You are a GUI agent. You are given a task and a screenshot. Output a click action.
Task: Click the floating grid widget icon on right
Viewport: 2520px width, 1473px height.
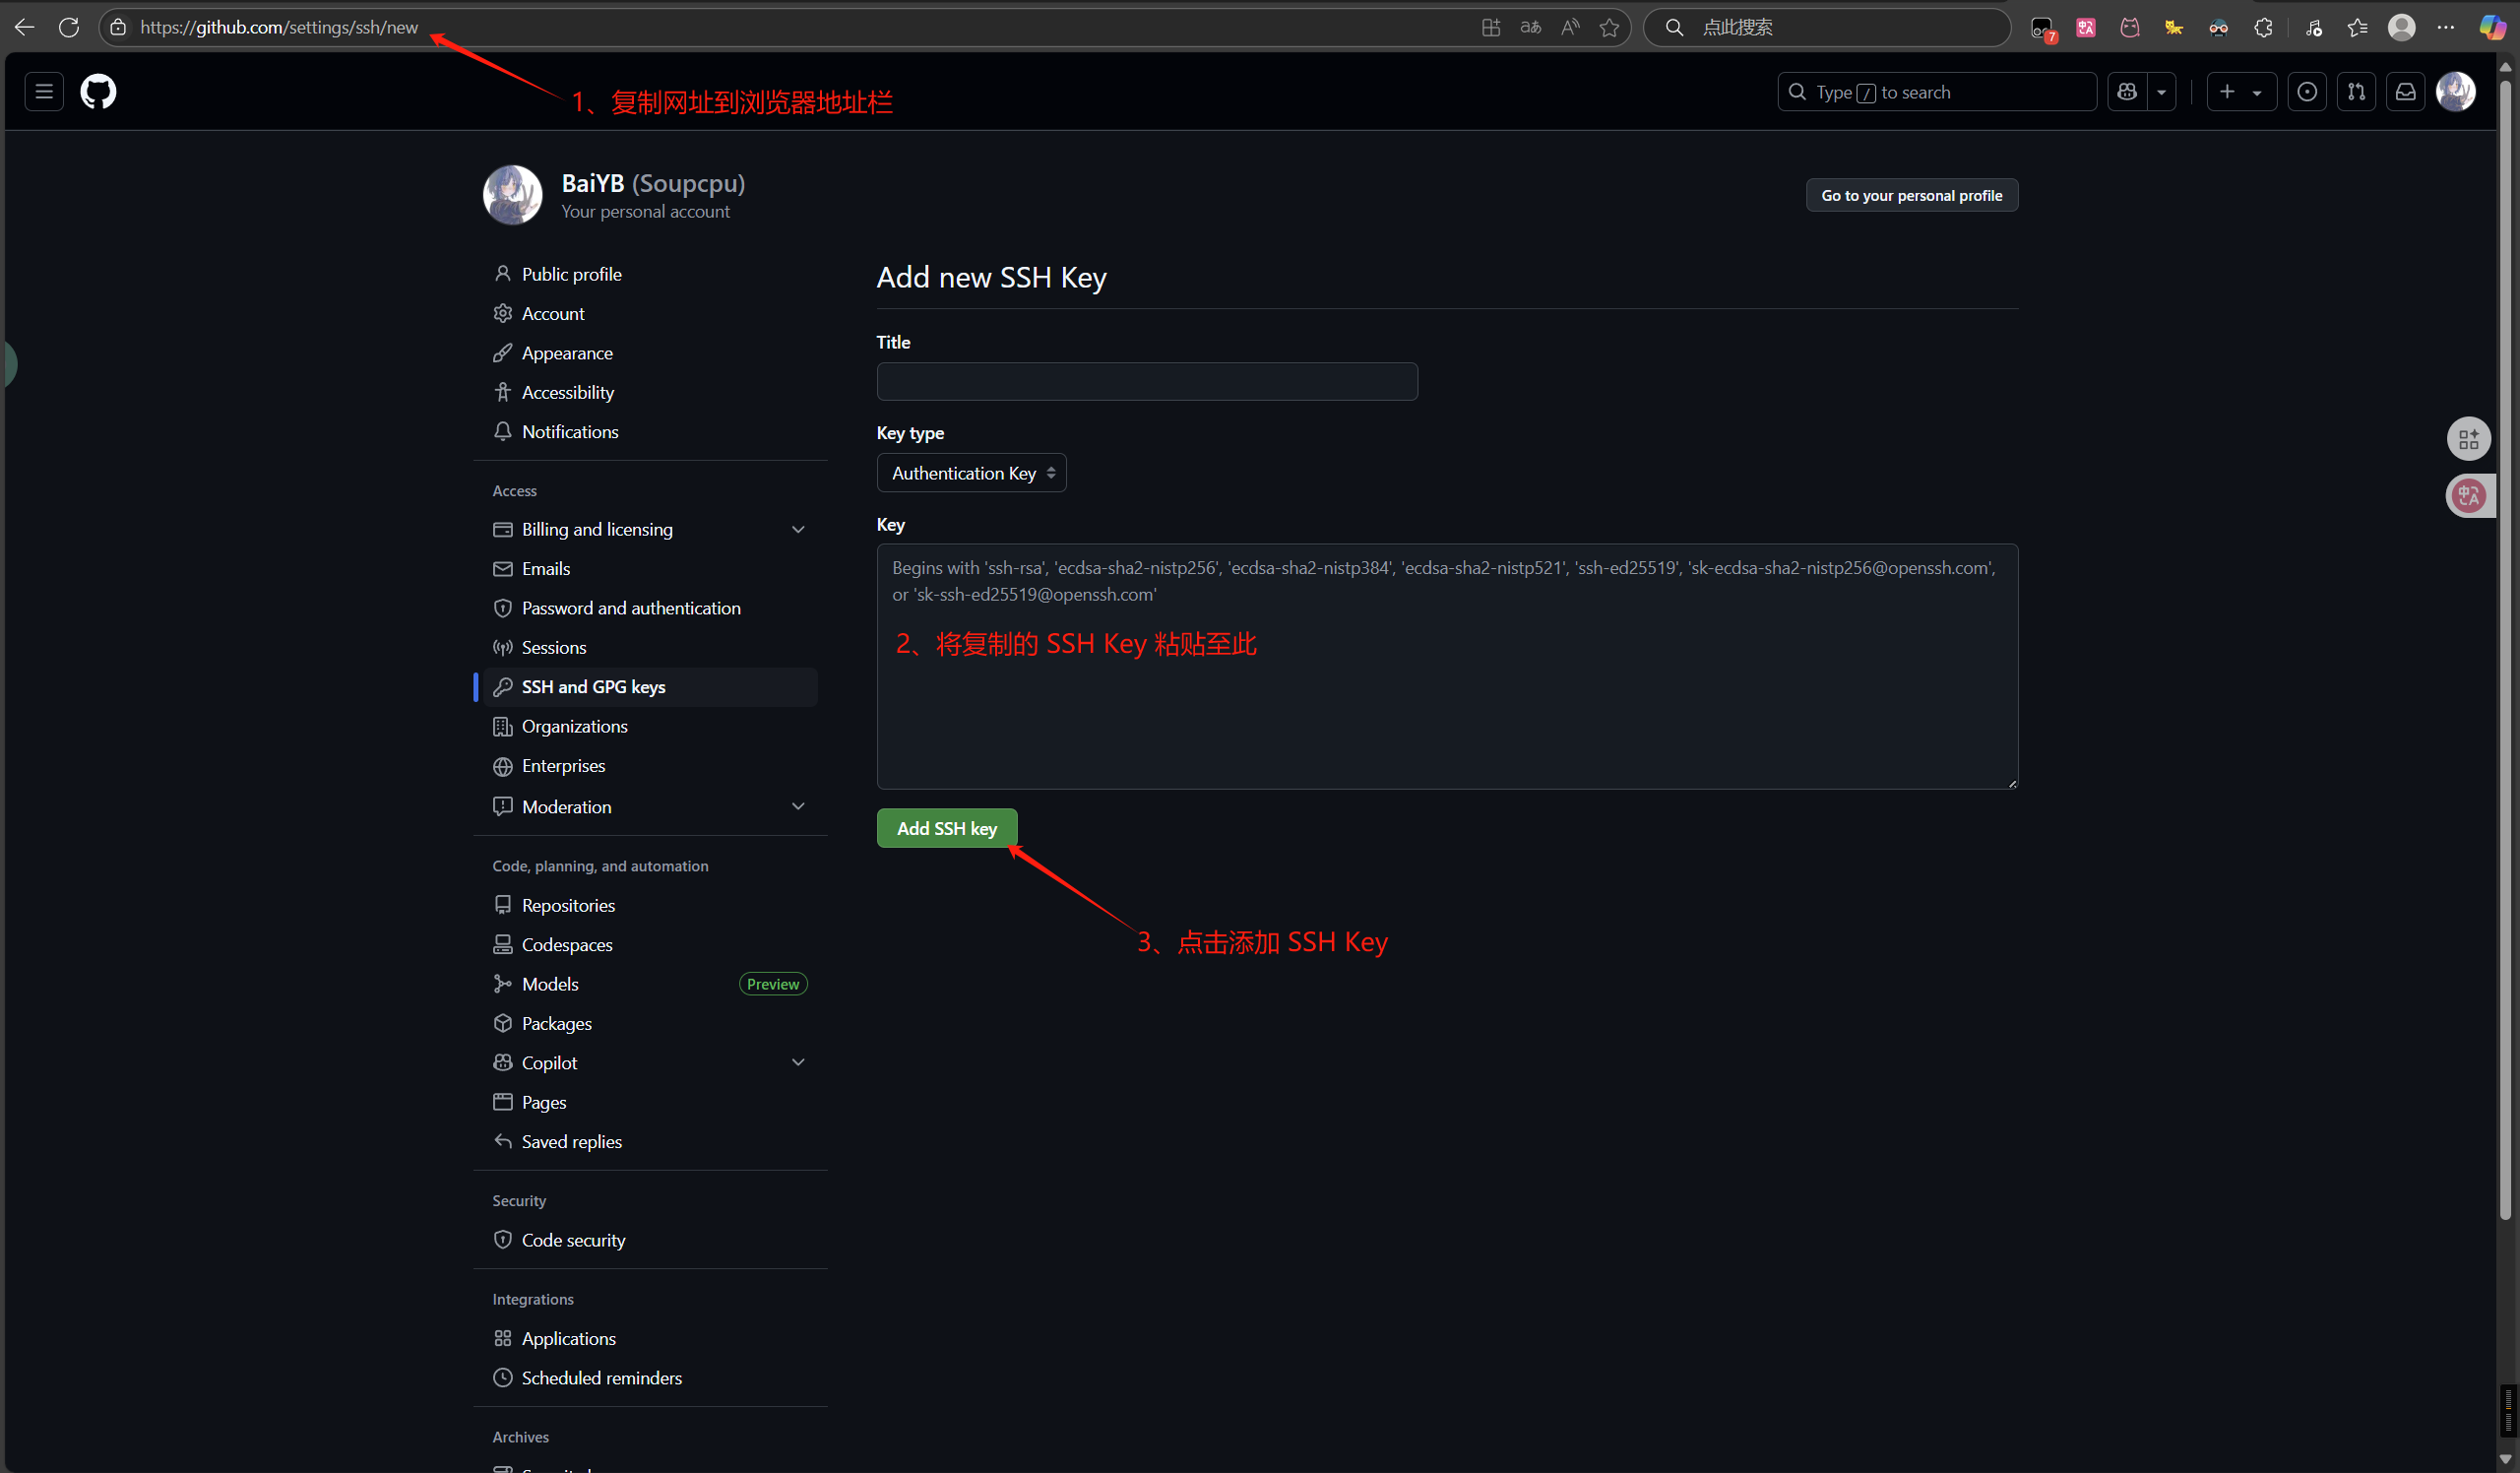pos(2468,439)
